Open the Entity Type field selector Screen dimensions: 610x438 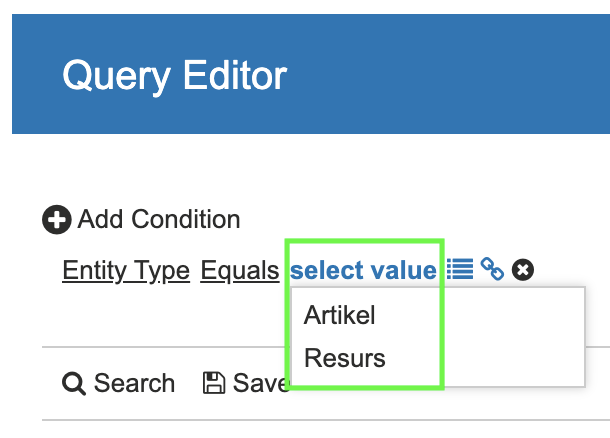(126, 270)
